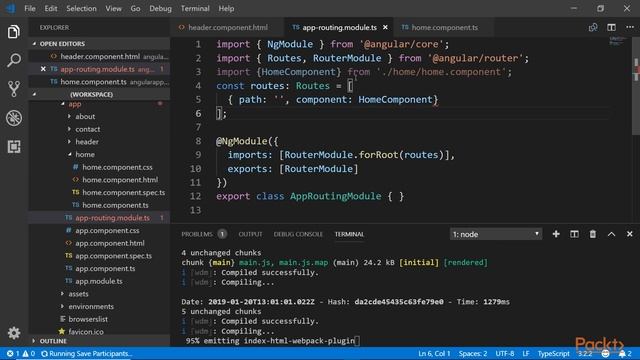Open home.component.css file

pos(117,167)
